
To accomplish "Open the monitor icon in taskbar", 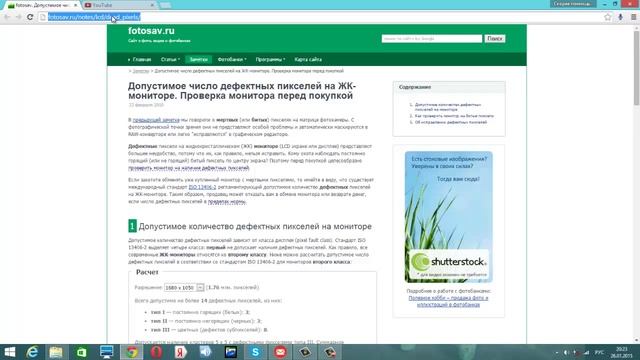I will pos(107,352).
